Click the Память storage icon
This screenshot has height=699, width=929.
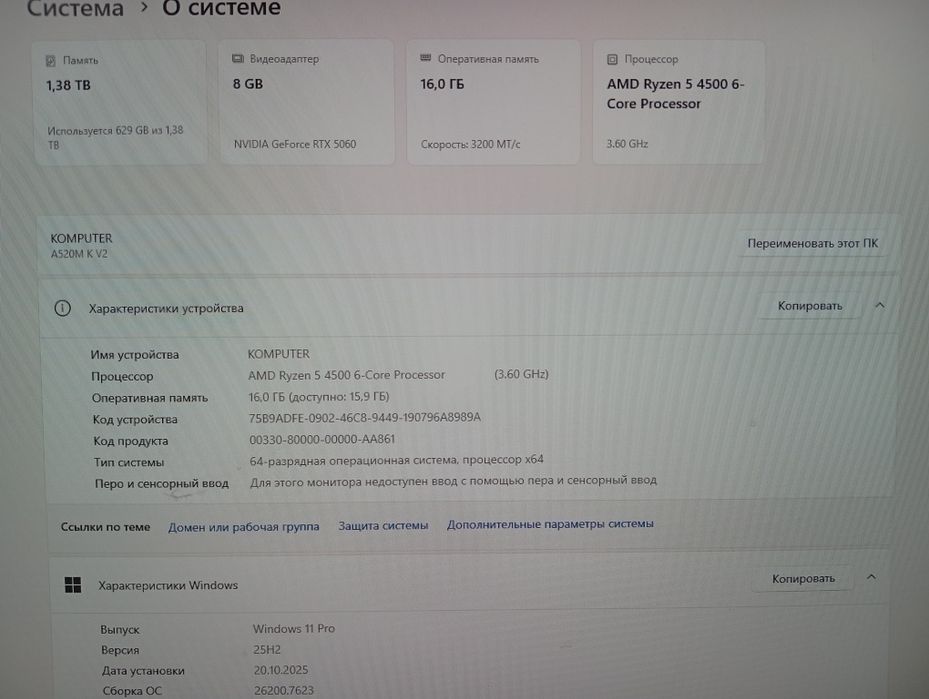point(51,60)
